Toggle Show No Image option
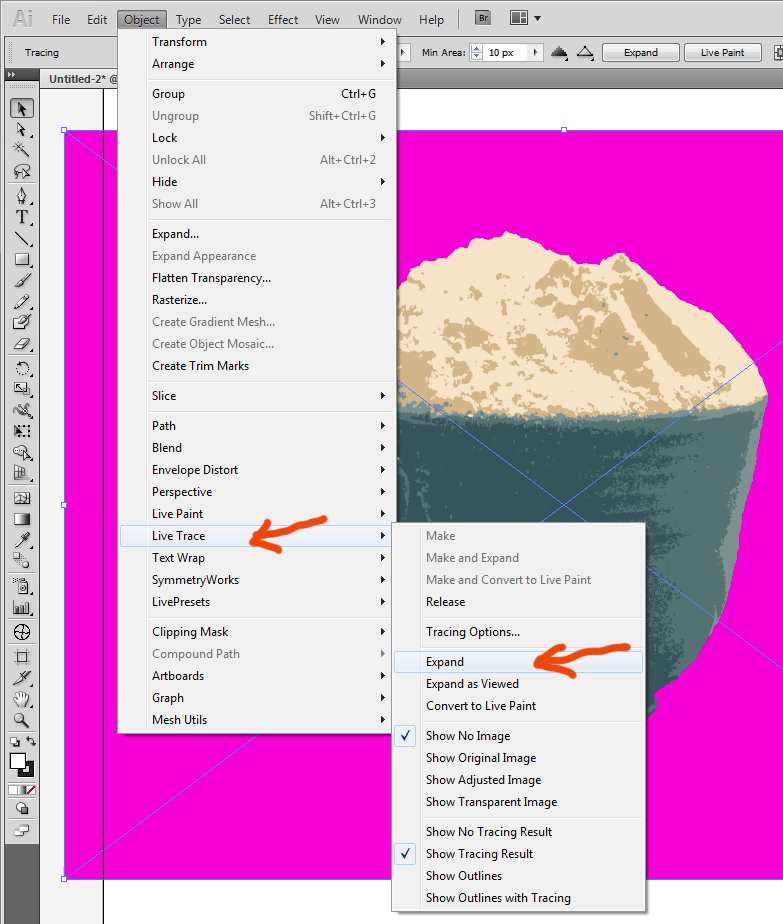The width and height of the screenshot is (783, 924). tap(467, 736)
